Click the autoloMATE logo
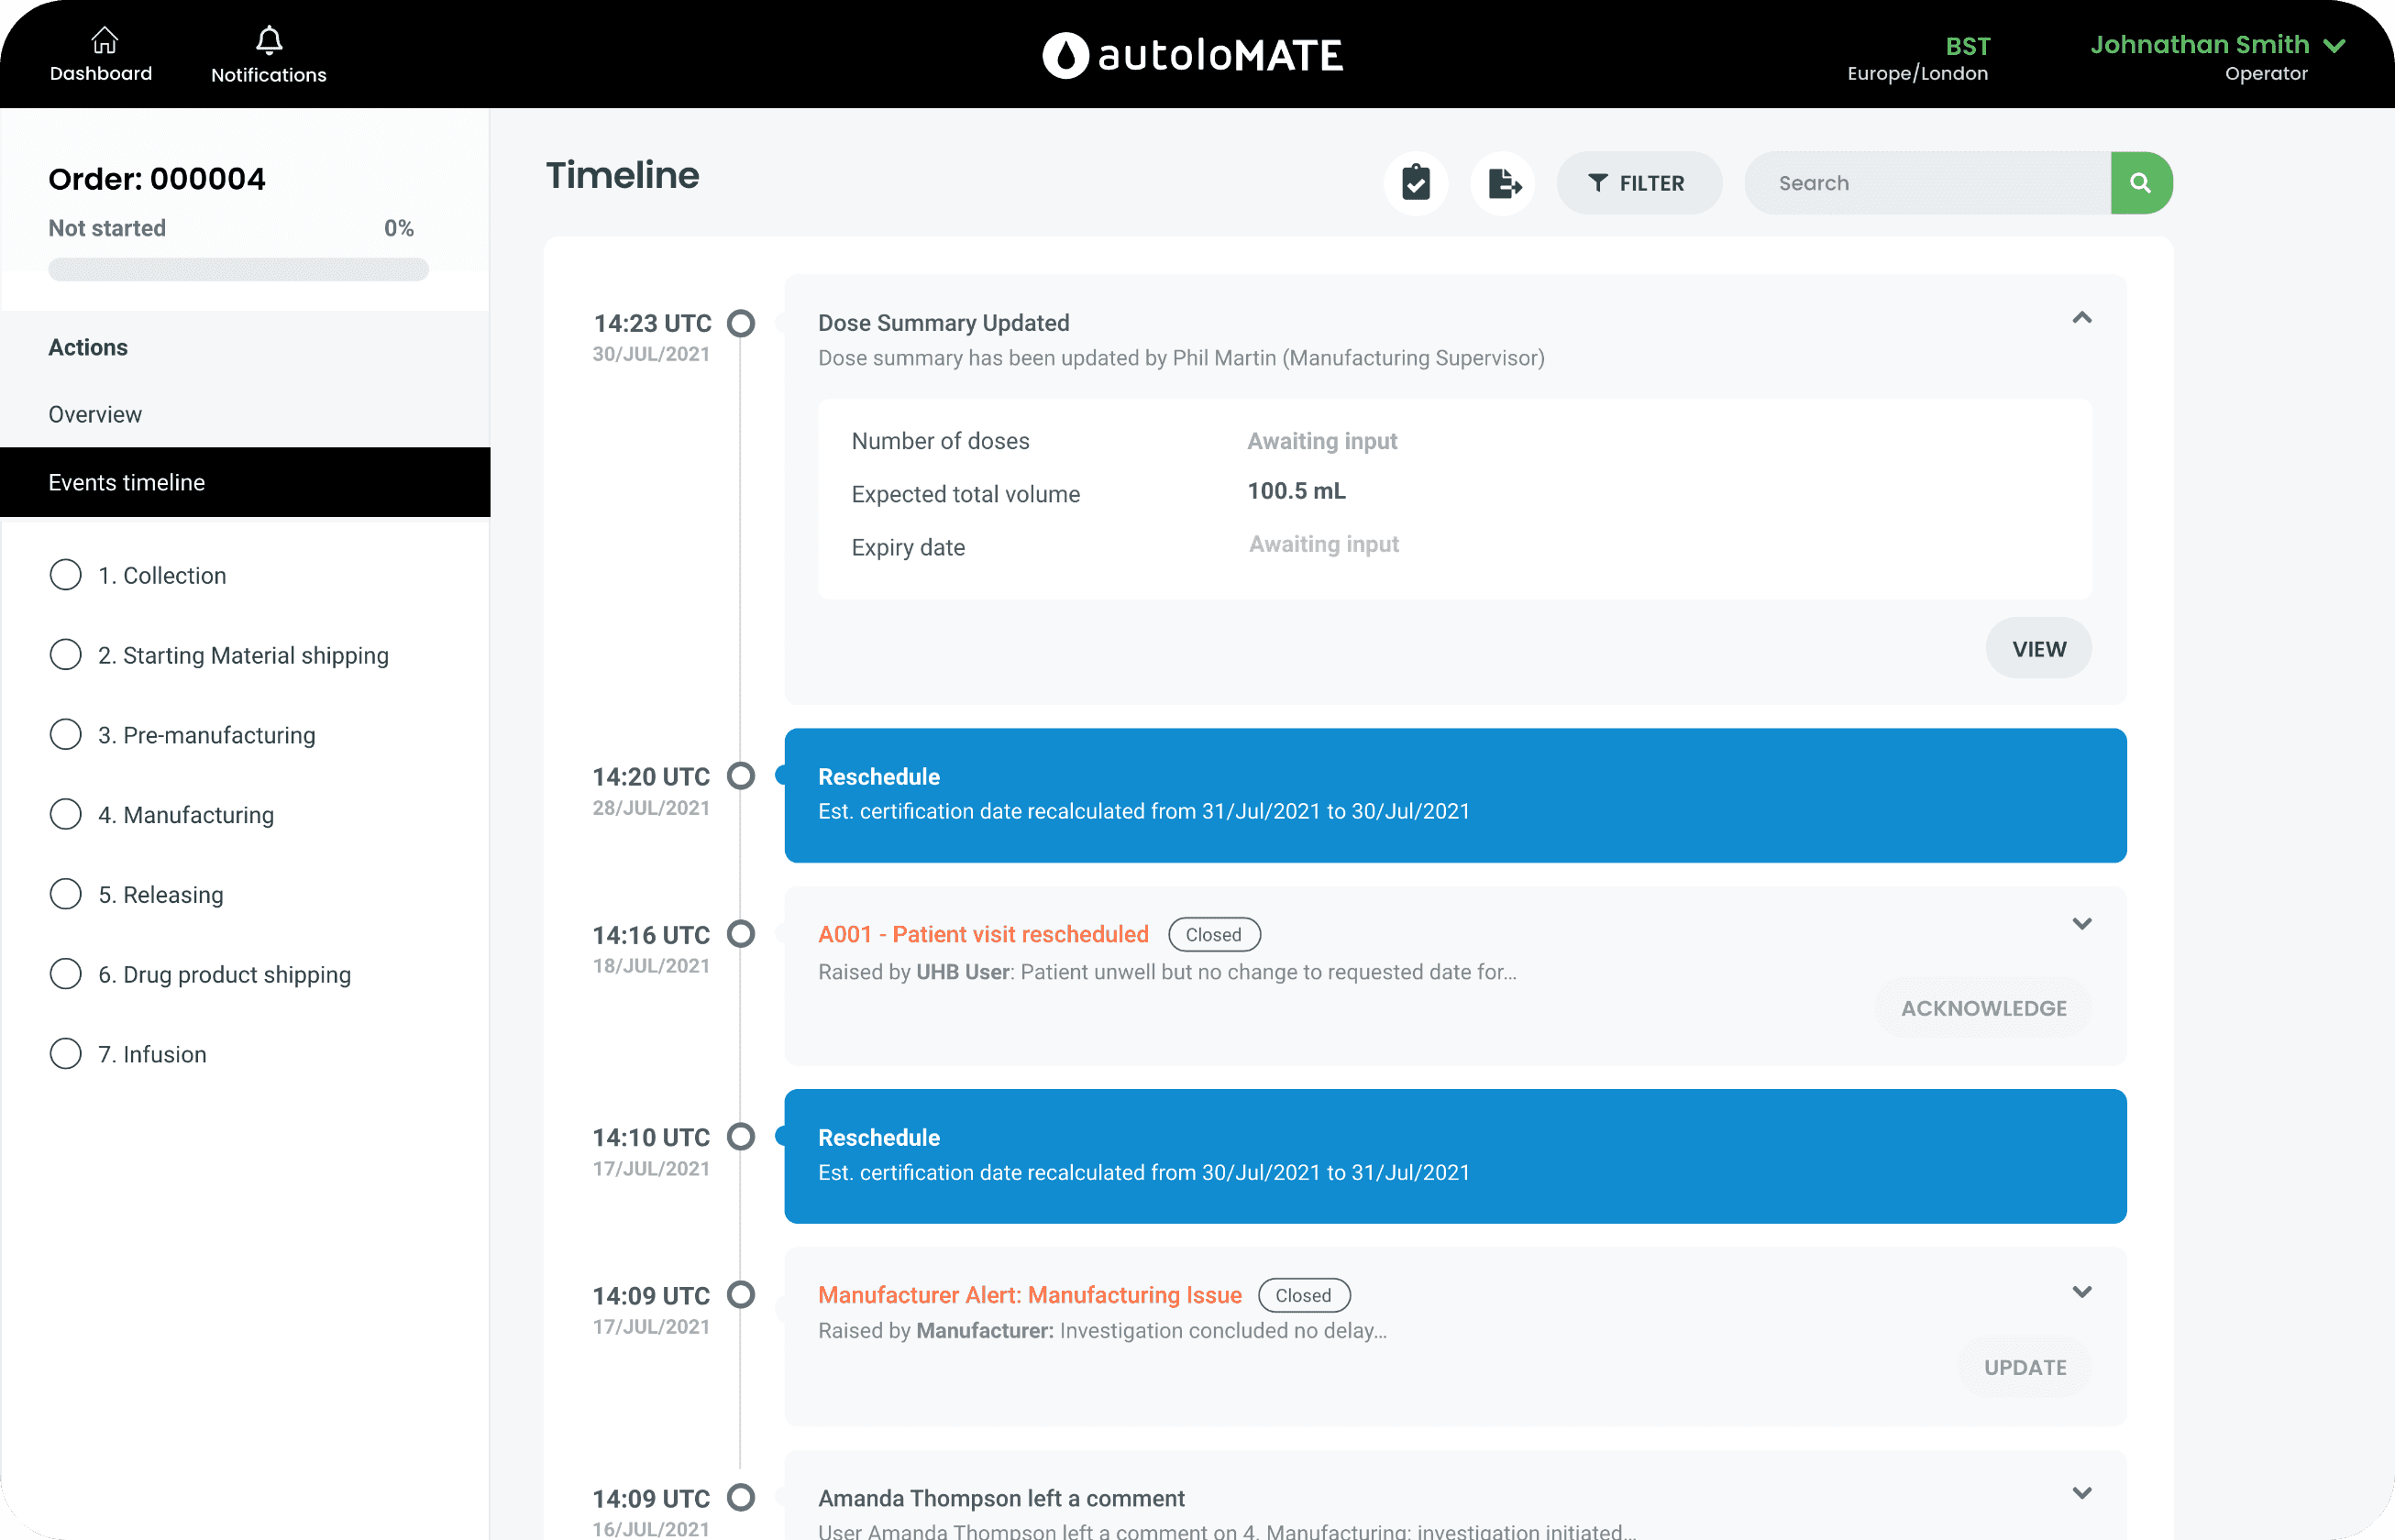 [x=1193, y=55]
